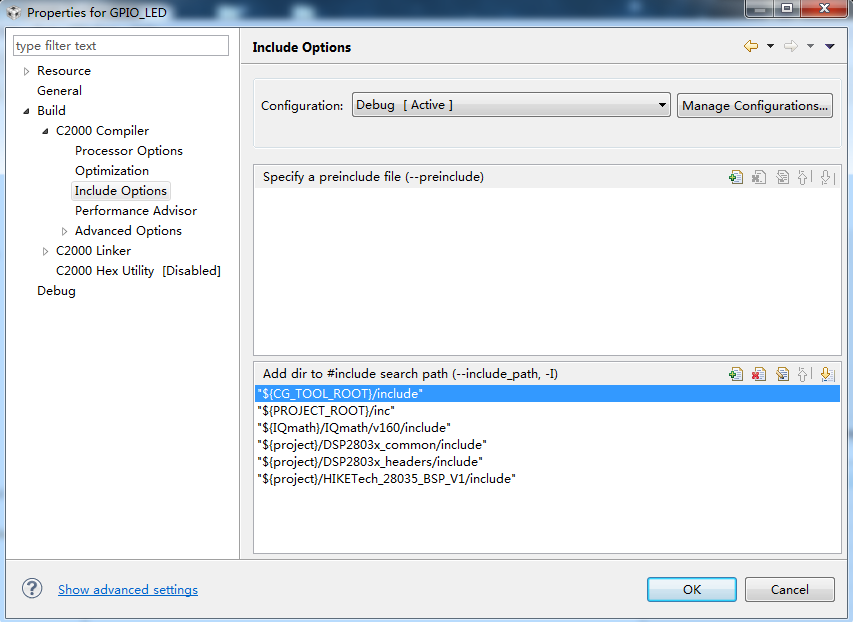The height and width of the screenshot is (622, 853).
Task: Add a new include search path entry
Action: click(736, 374)
